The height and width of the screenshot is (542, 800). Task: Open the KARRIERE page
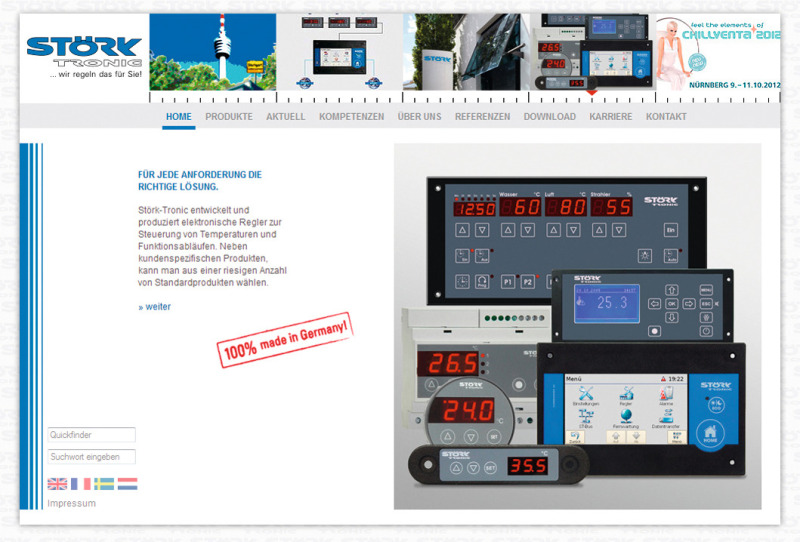611,116
